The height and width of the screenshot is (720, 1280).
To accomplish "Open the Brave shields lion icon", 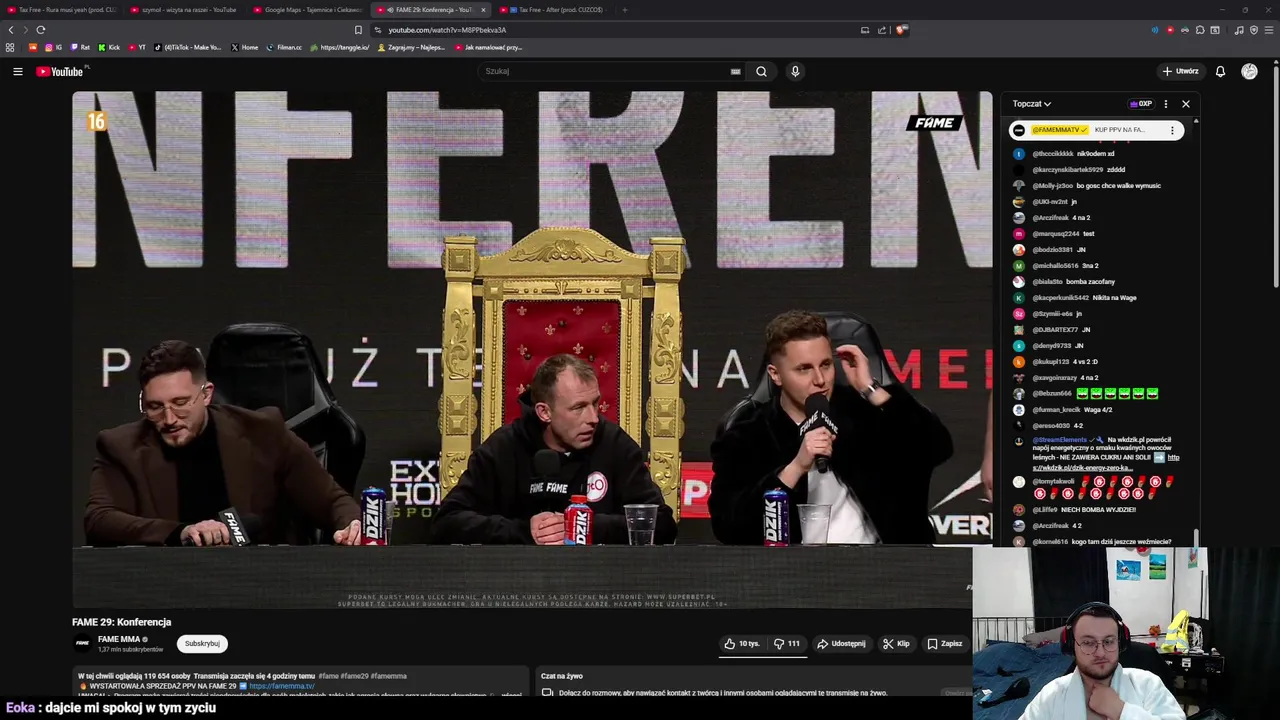I will pos(900,30).
